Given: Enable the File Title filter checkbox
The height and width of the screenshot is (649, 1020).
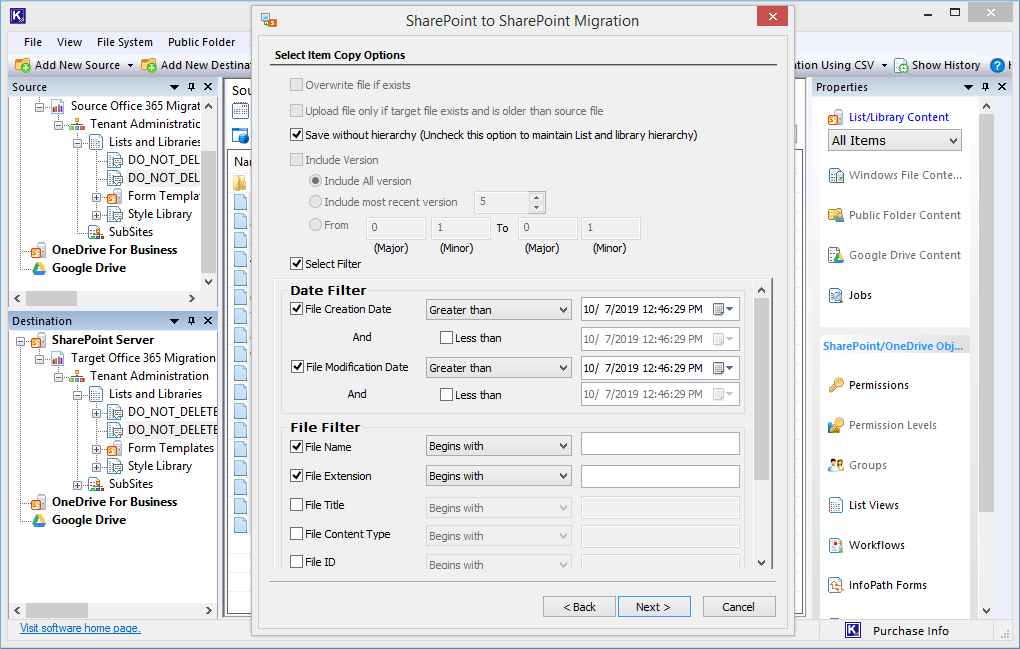Looking at the screenshot, I should [x=297, y=505].
